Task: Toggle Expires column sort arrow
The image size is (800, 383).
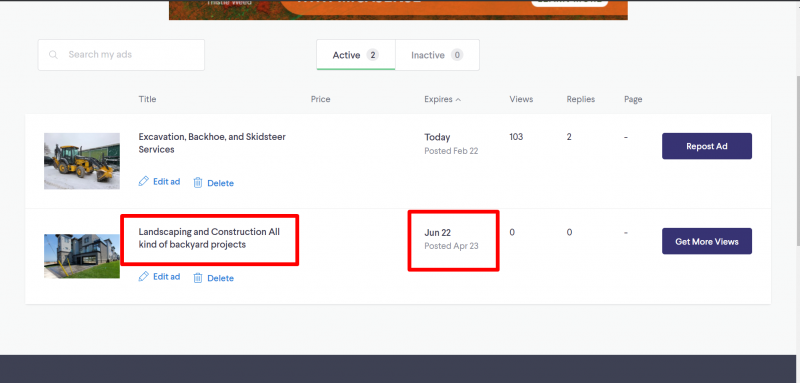Action: click(458, 99)
